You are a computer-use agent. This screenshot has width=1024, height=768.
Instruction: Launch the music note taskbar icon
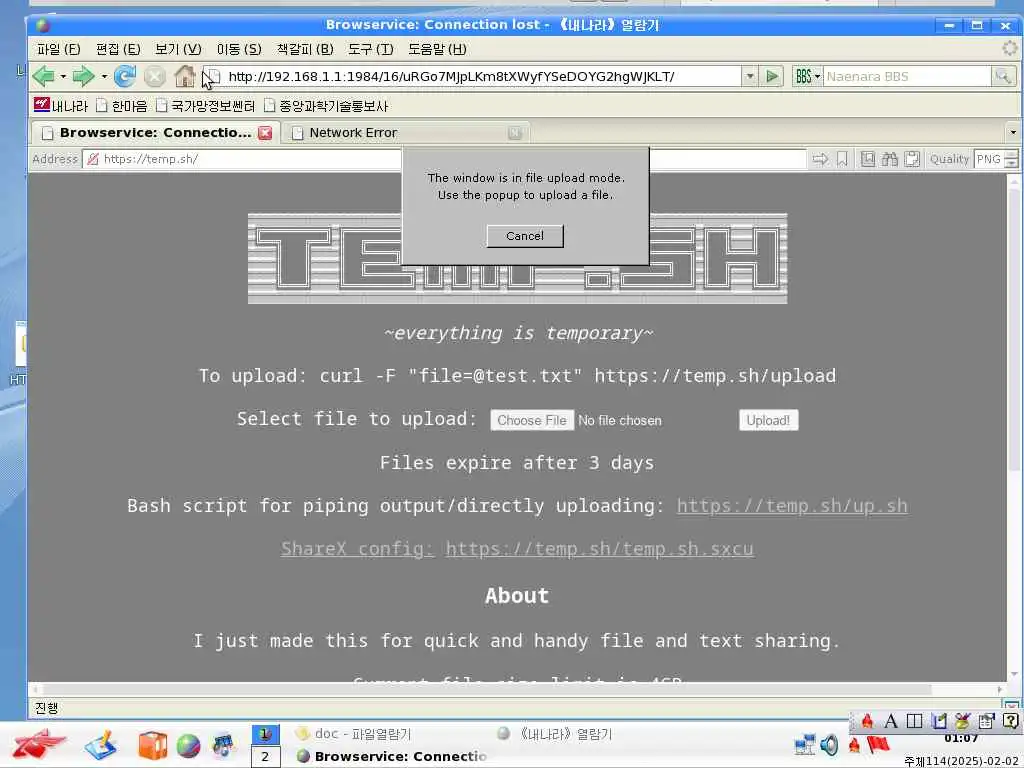[223, 745]
